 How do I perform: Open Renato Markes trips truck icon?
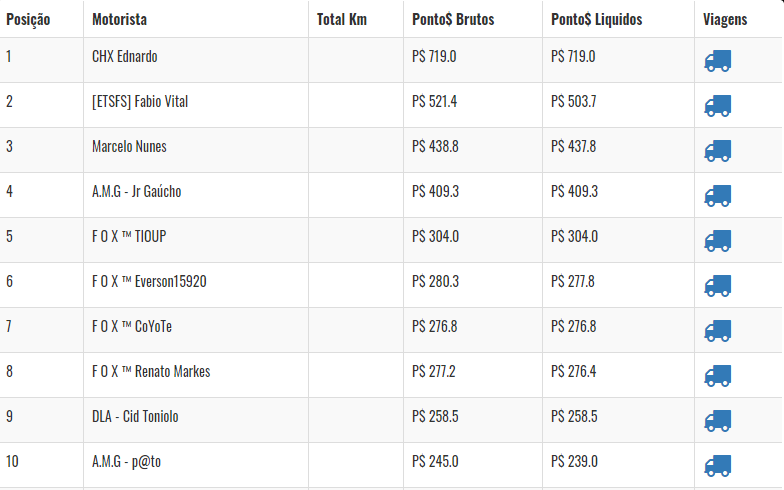(x=718, y=376)
